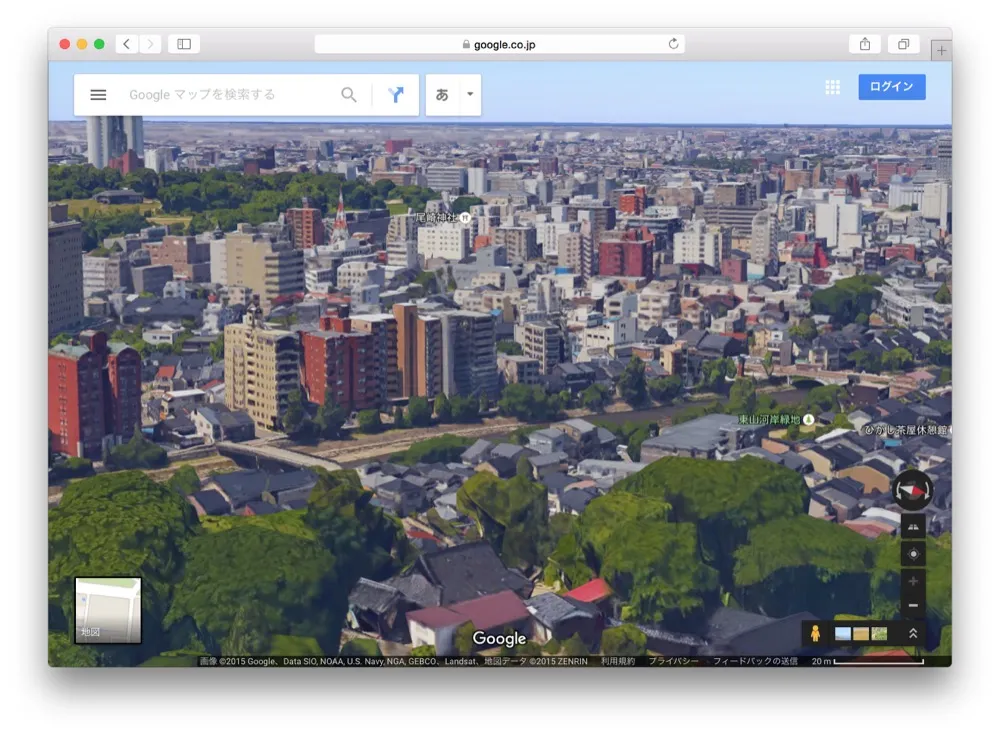
Task: Click the compass to reset map orientation
Action: (912, 490)
